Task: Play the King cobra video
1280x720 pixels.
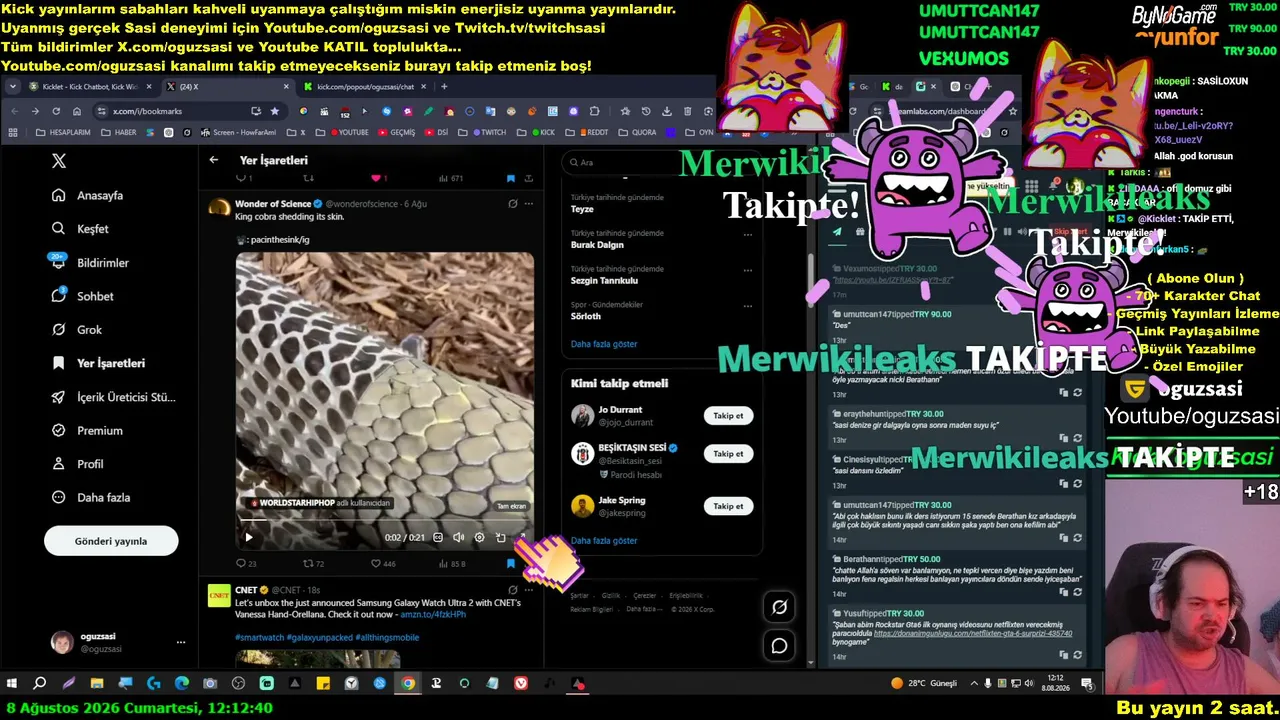Action: click(249, 537)
